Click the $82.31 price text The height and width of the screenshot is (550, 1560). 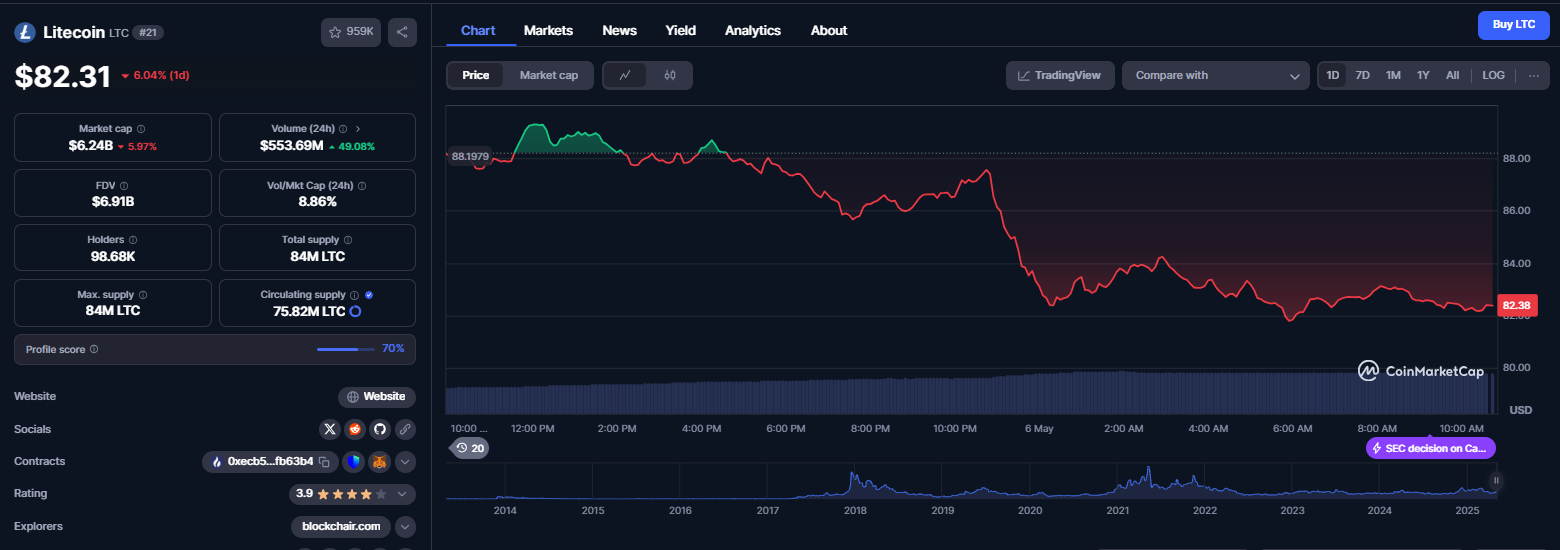coord(62,77)
